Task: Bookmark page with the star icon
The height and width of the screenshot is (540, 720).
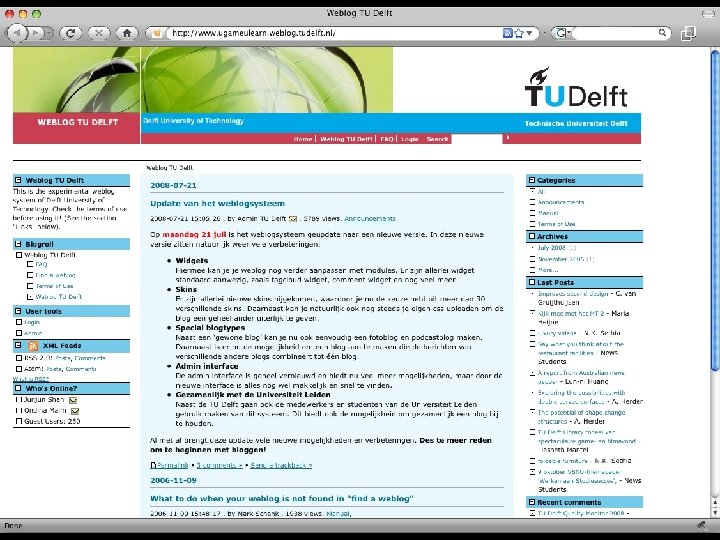Action: [x=519, y=33]
